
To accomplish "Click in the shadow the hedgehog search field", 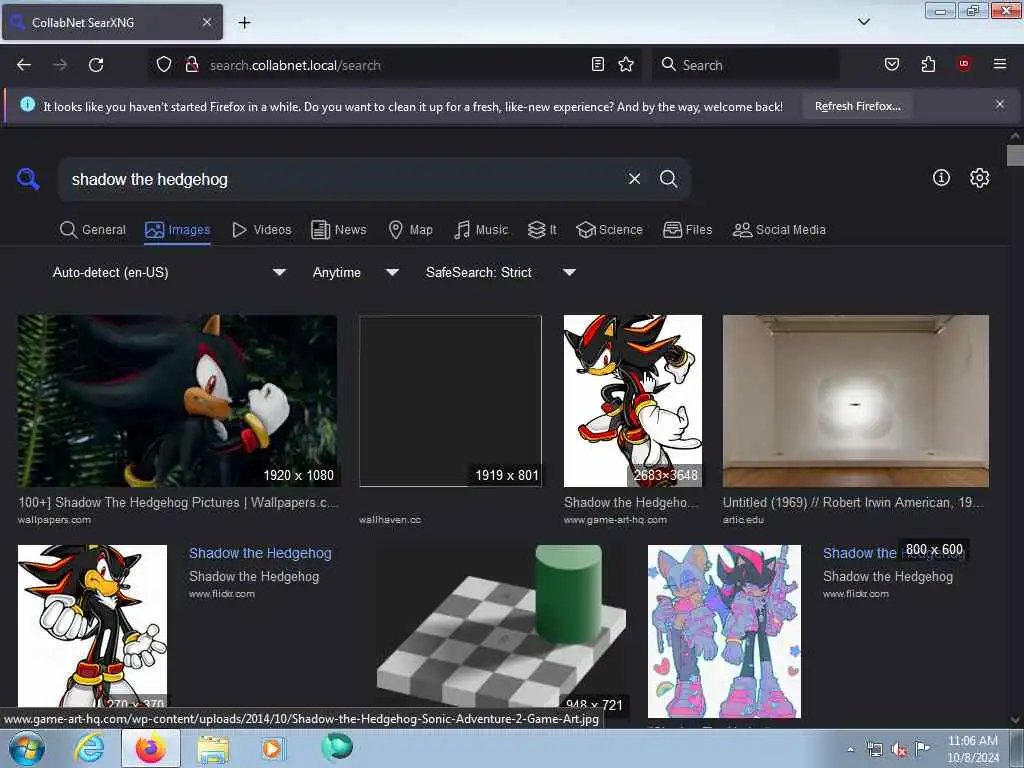I will pos(340,179).
